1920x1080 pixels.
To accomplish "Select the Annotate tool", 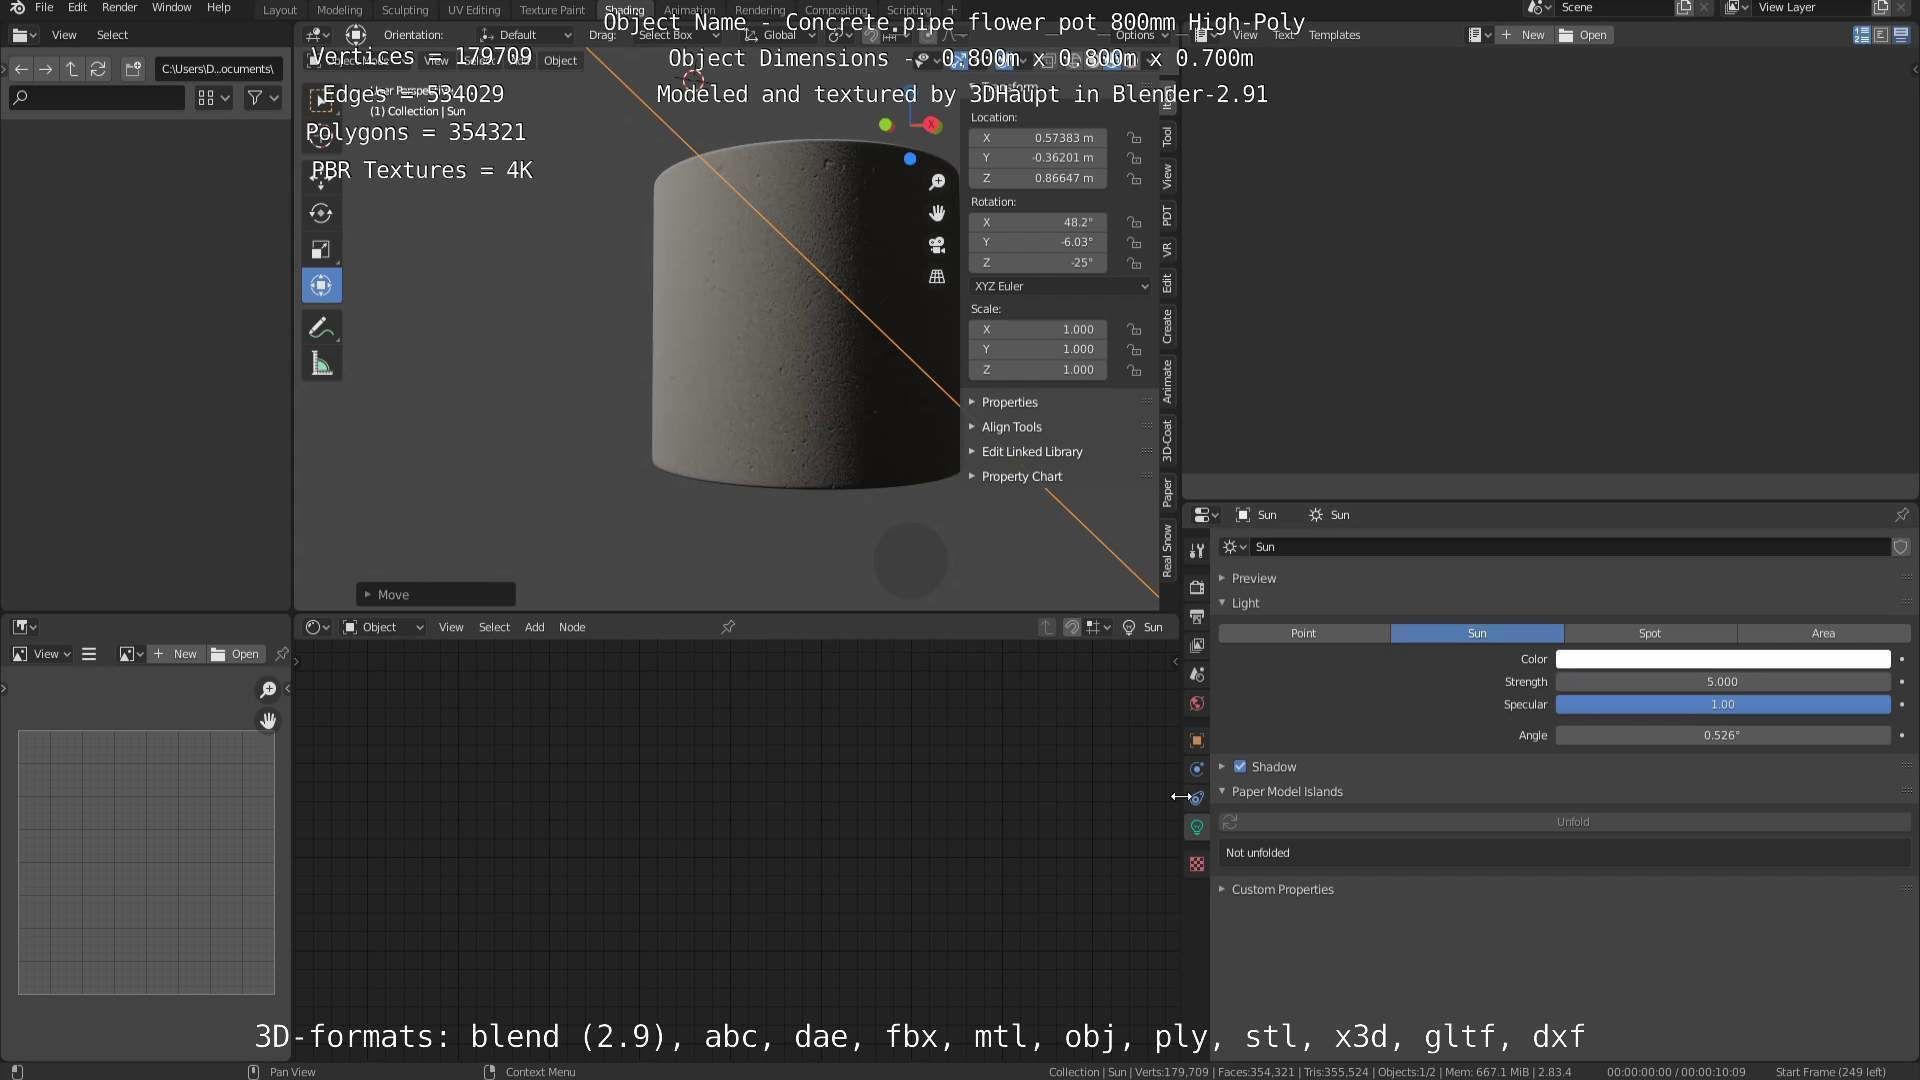I will click(321, 327).
